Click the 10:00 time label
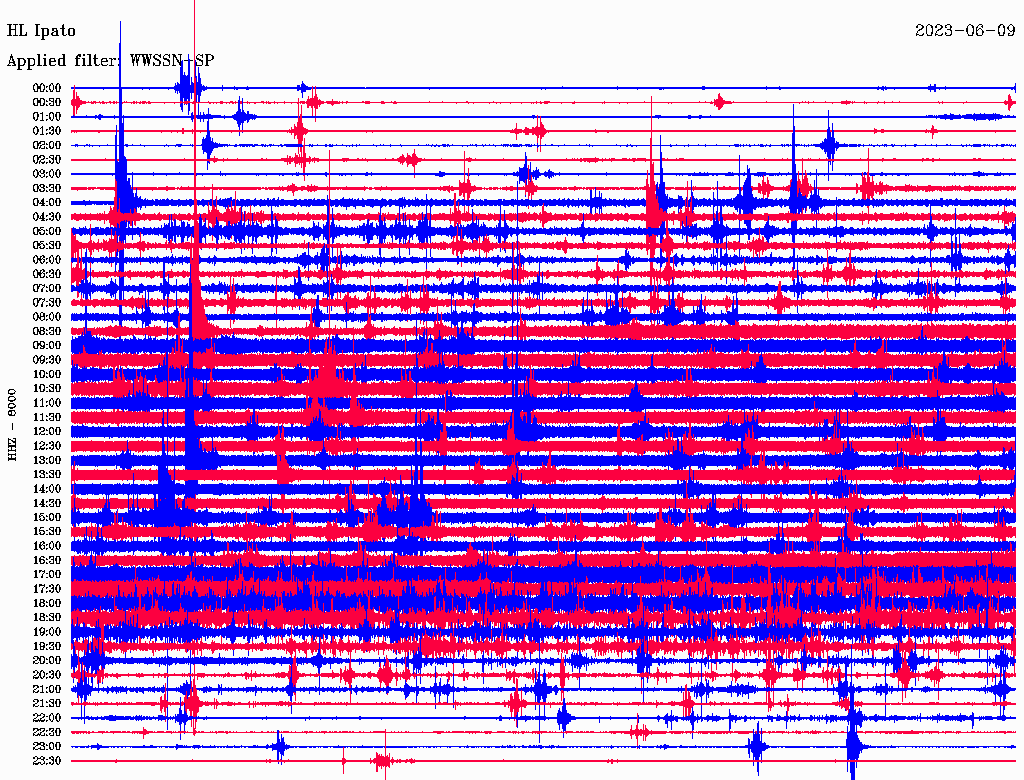The width and height of the screenshot is (1024, 780). (47, 374)
